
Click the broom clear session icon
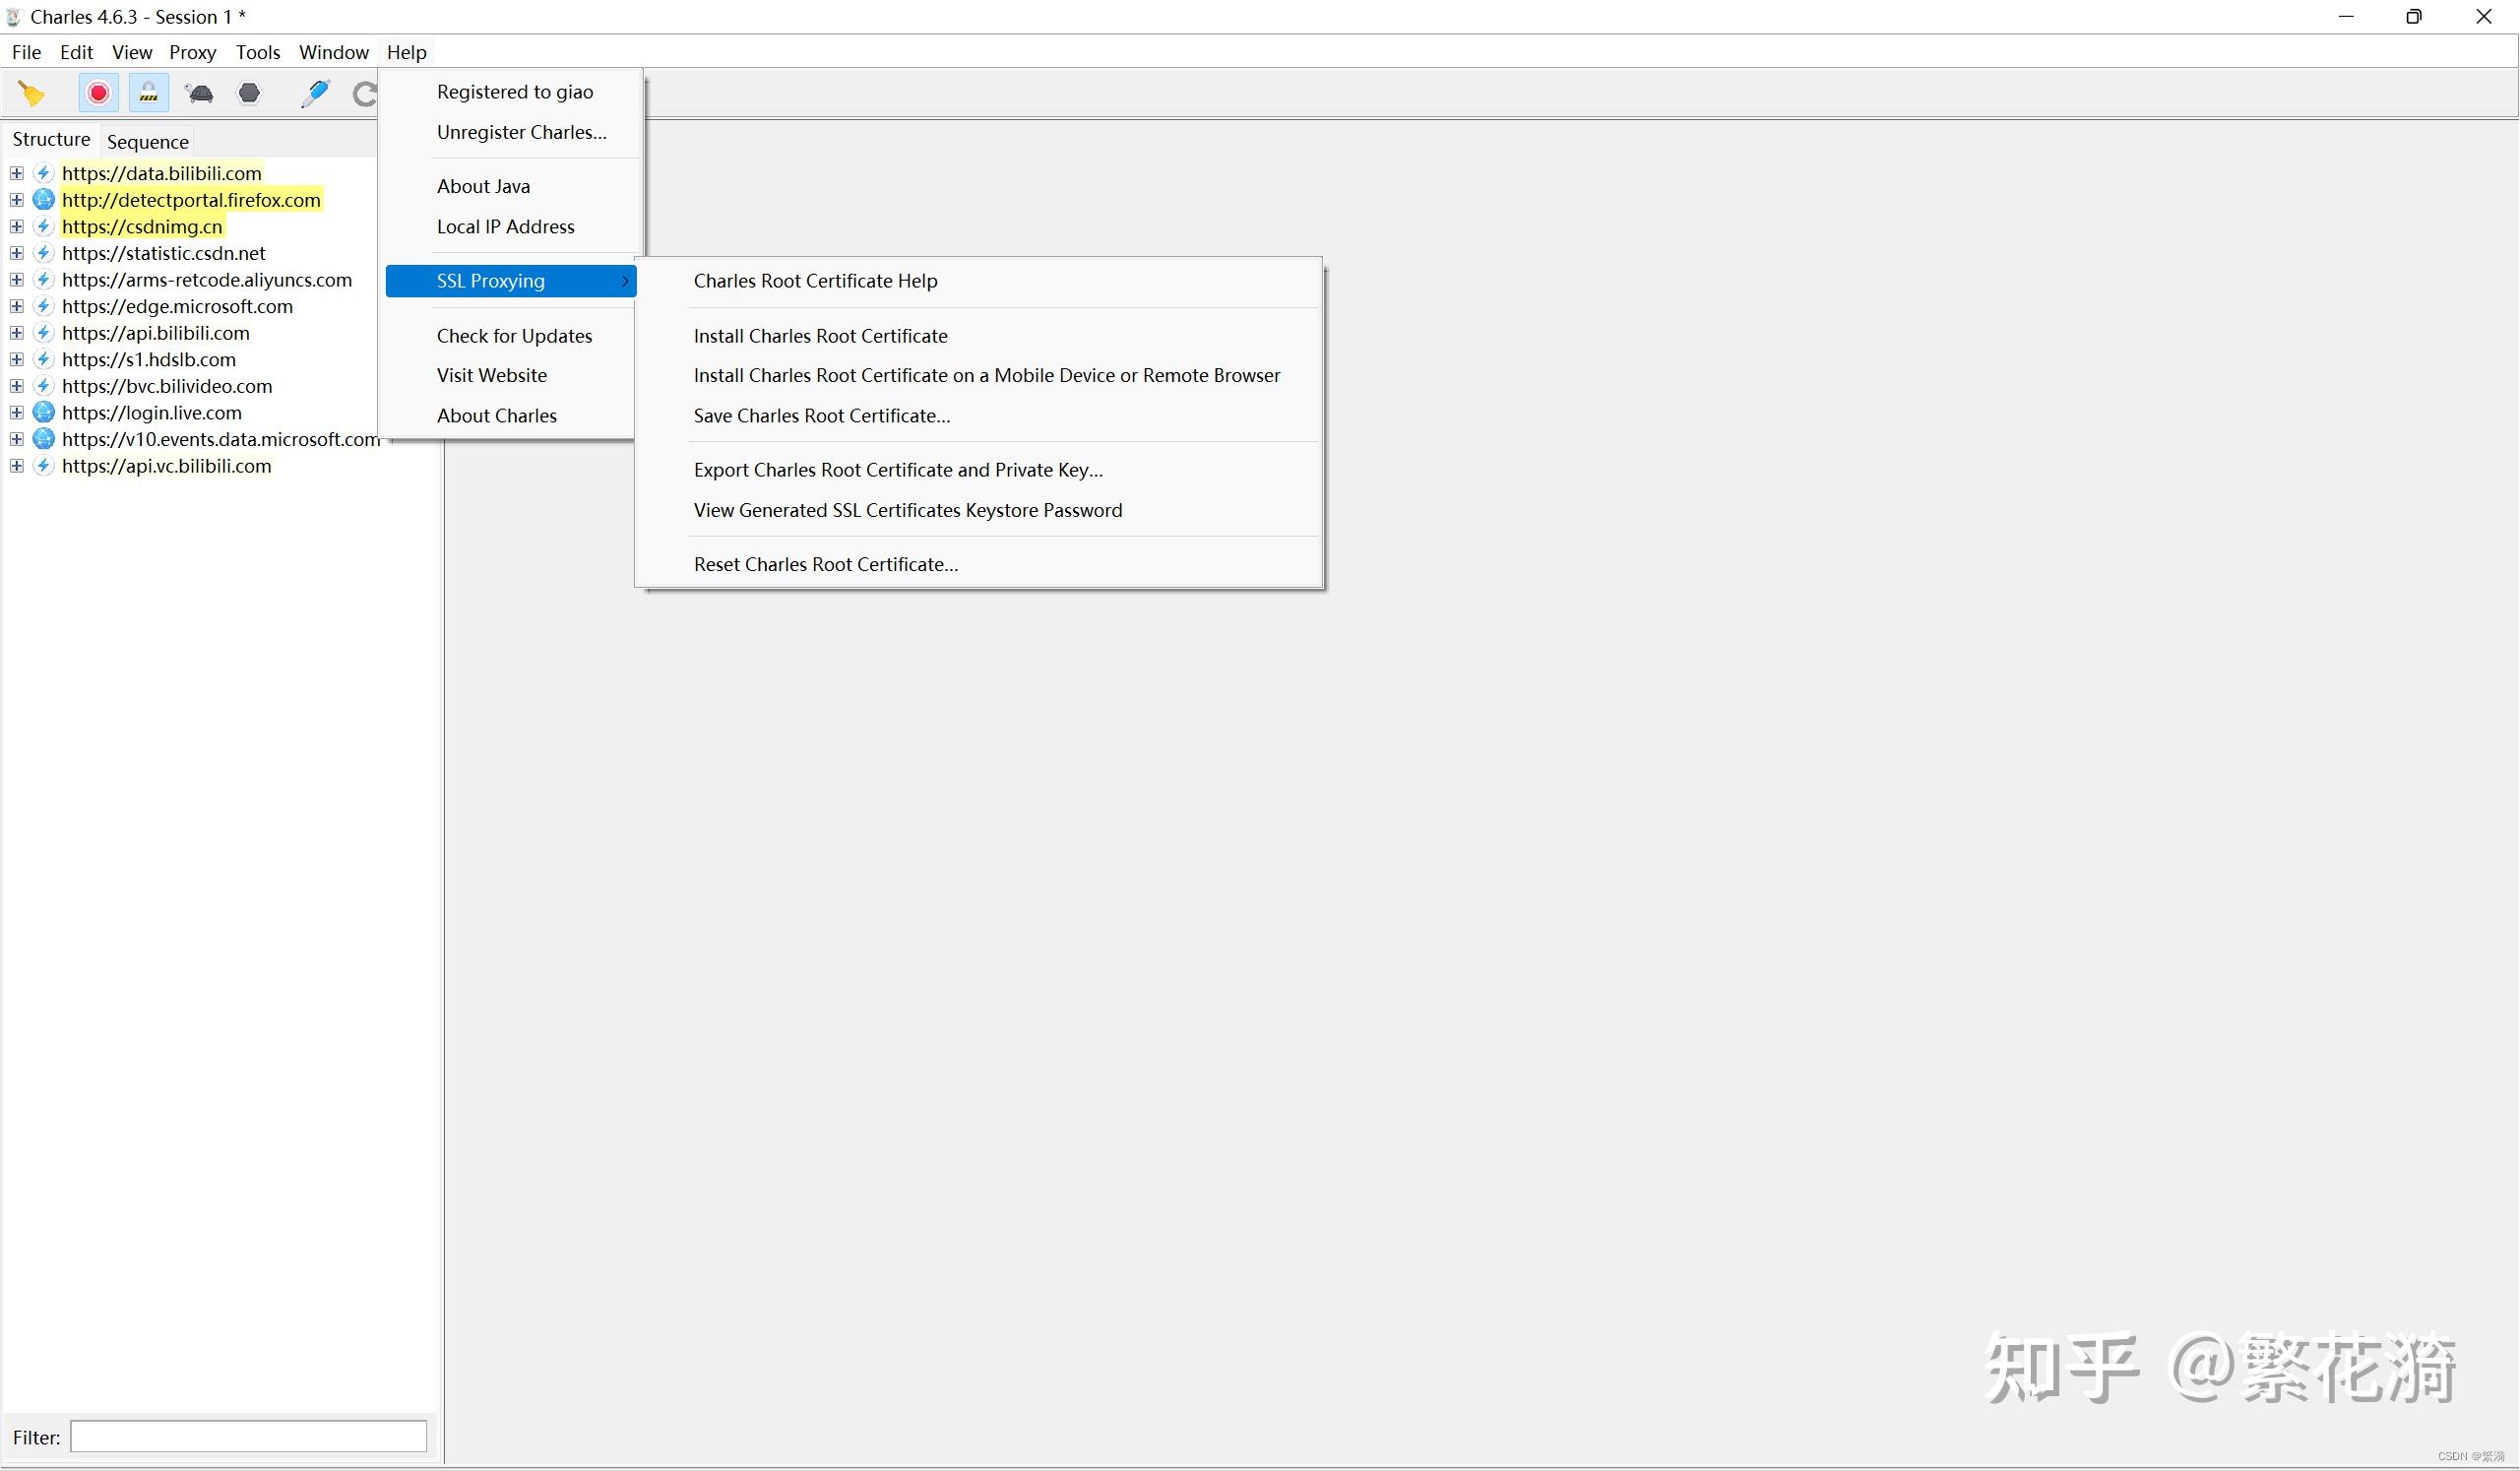click(x=32, y=93)
